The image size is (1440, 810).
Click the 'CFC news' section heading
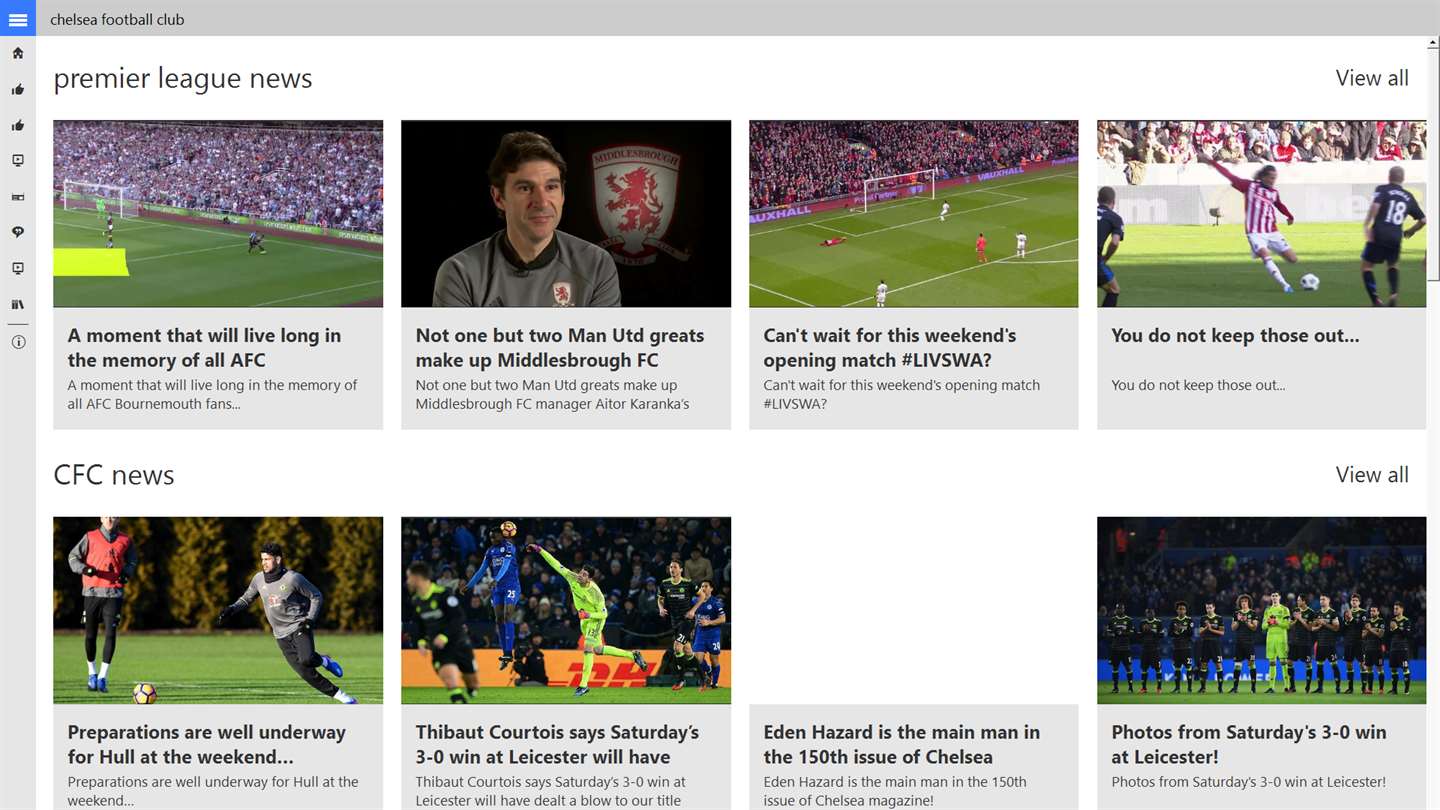coord(114,475)
